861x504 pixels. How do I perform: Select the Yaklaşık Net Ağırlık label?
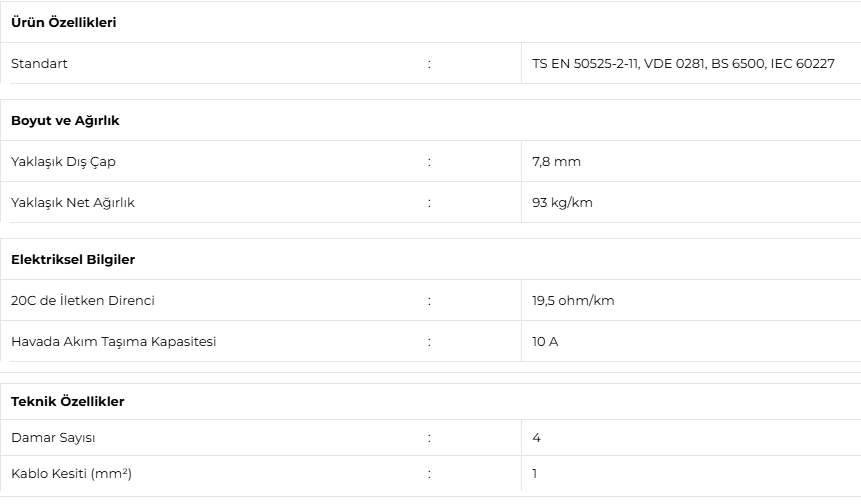pos(72,203)
